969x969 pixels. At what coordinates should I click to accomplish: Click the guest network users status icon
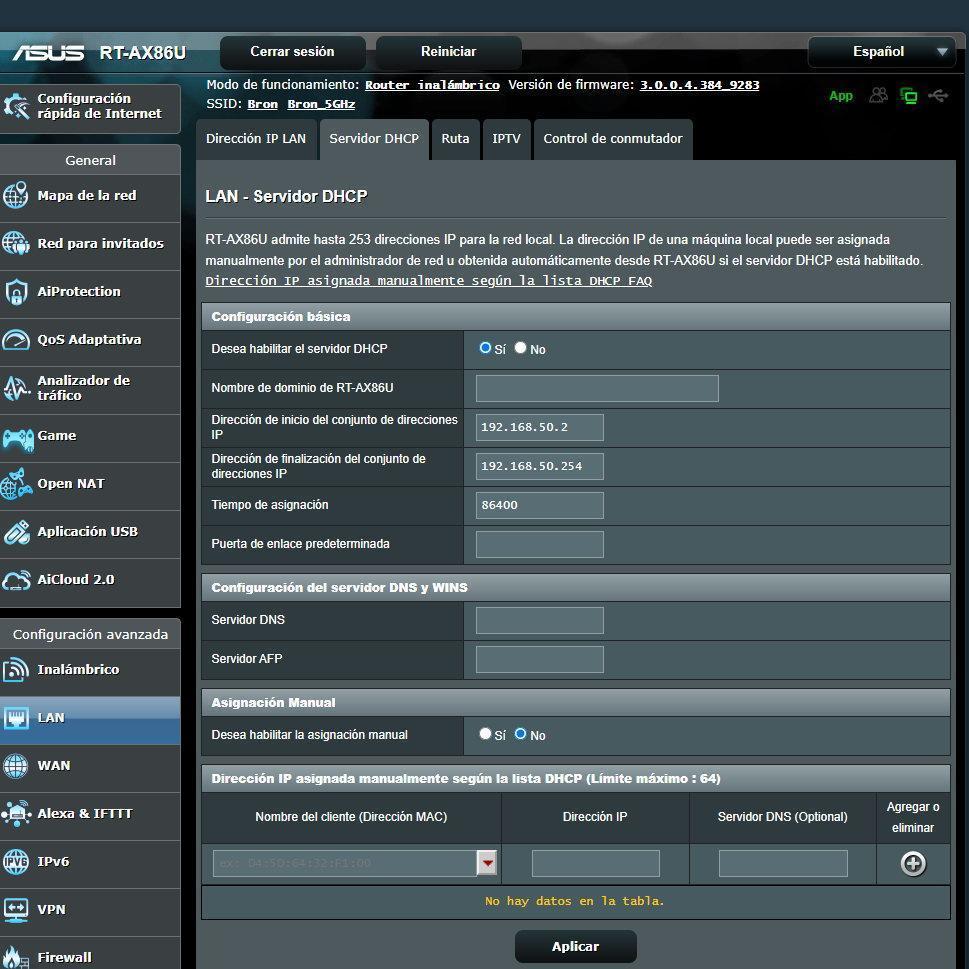click(x=878, y=95)
